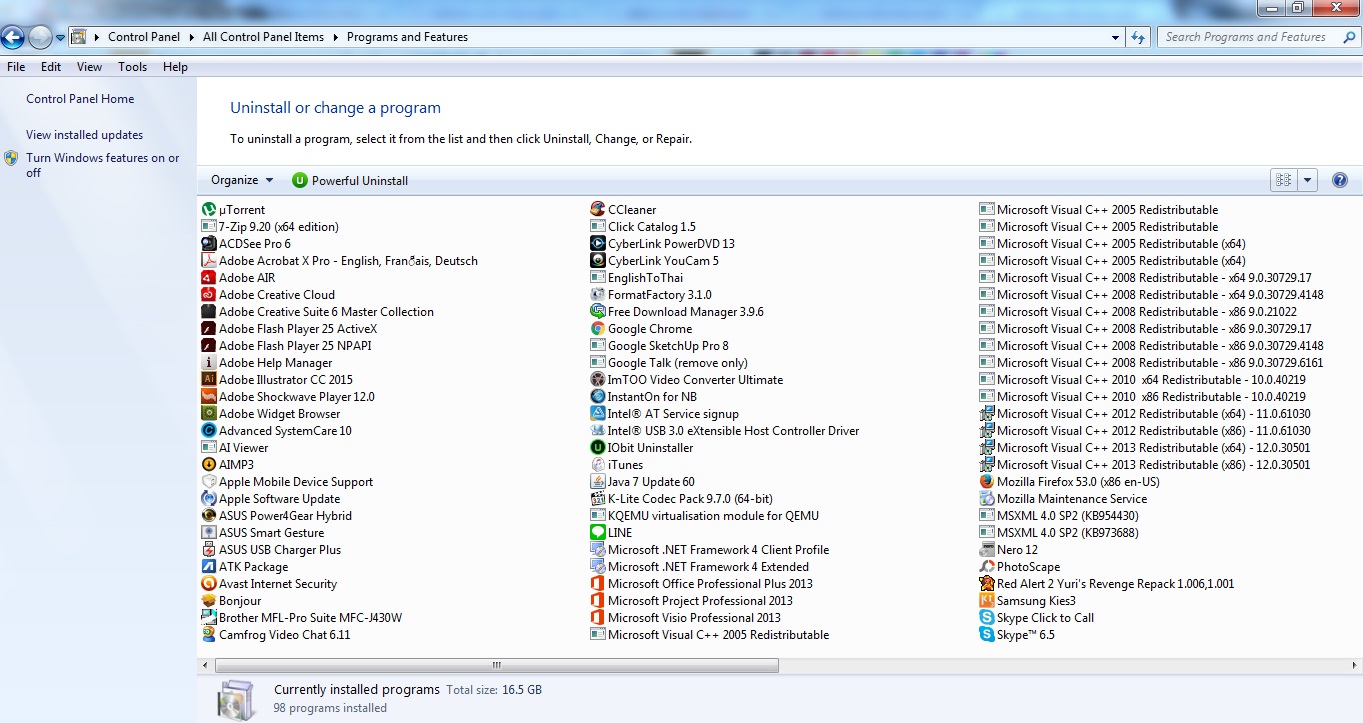The width and height of the screenshot is (1363, 723).
Task: Click the scrollbar left arrow
Action: click(206, 665)
